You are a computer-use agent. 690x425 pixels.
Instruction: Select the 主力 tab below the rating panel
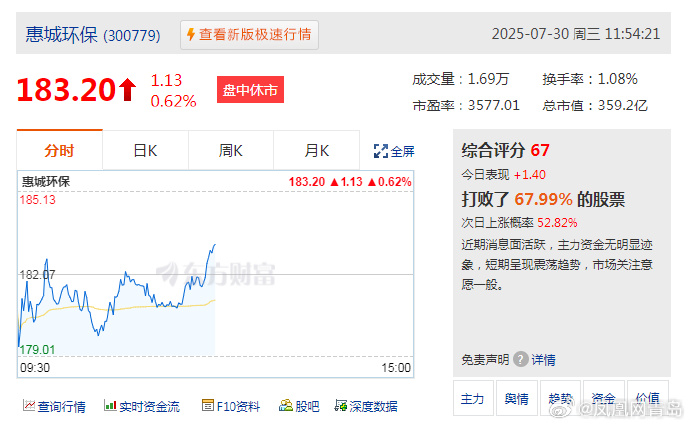click(x=473, y=399)
